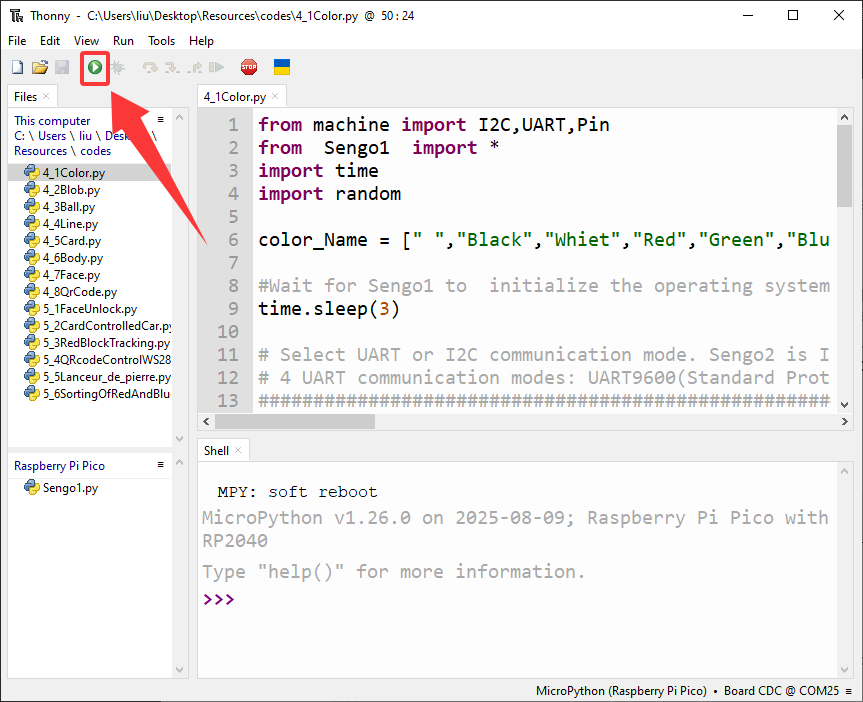Select 4_6Body.py in the file list
The image size is (863, 702).
73,258
